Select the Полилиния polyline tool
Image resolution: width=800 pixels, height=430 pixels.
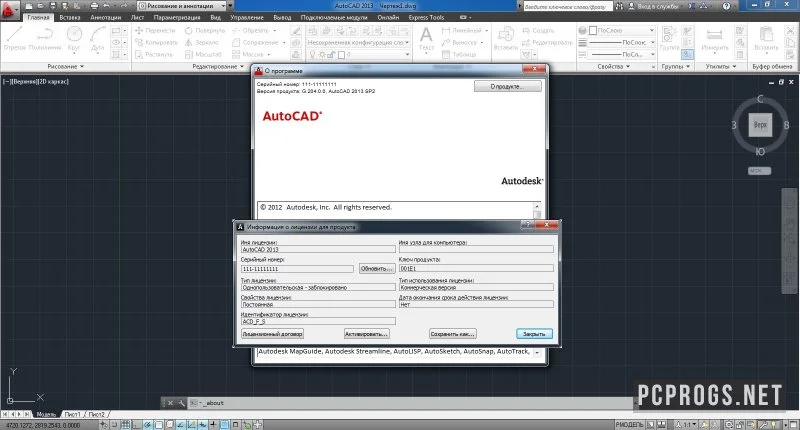coord(45,39)
